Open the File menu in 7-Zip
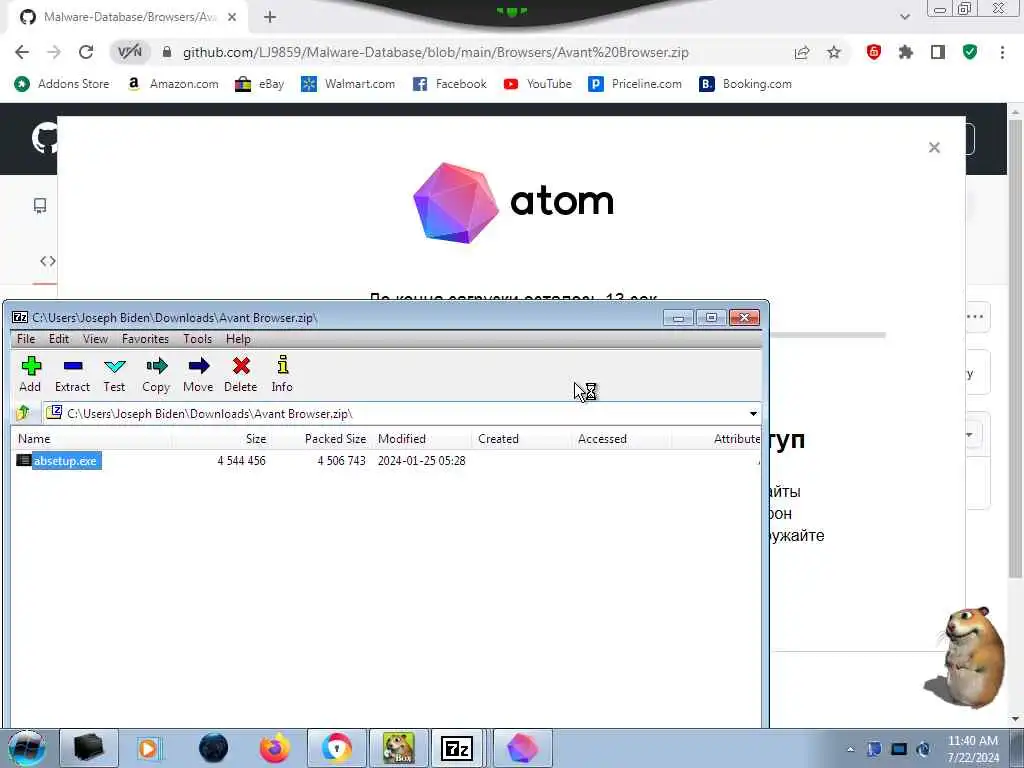 [26, 338]
